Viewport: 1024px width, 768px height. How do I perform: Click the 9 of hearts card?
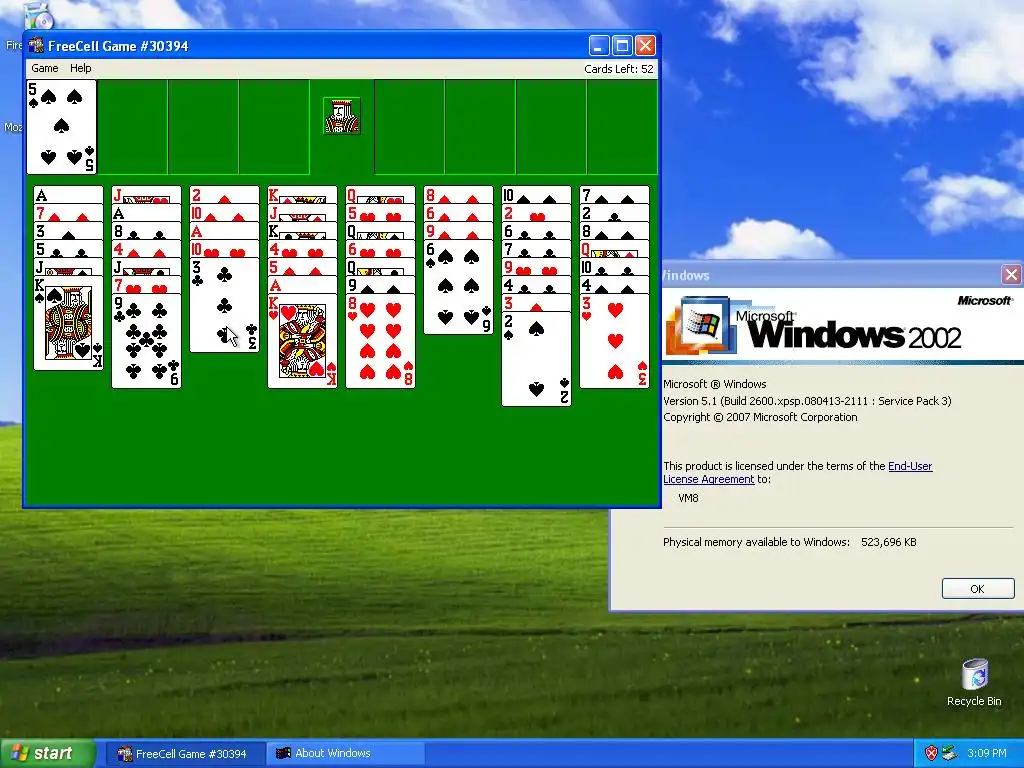point(536,266)
